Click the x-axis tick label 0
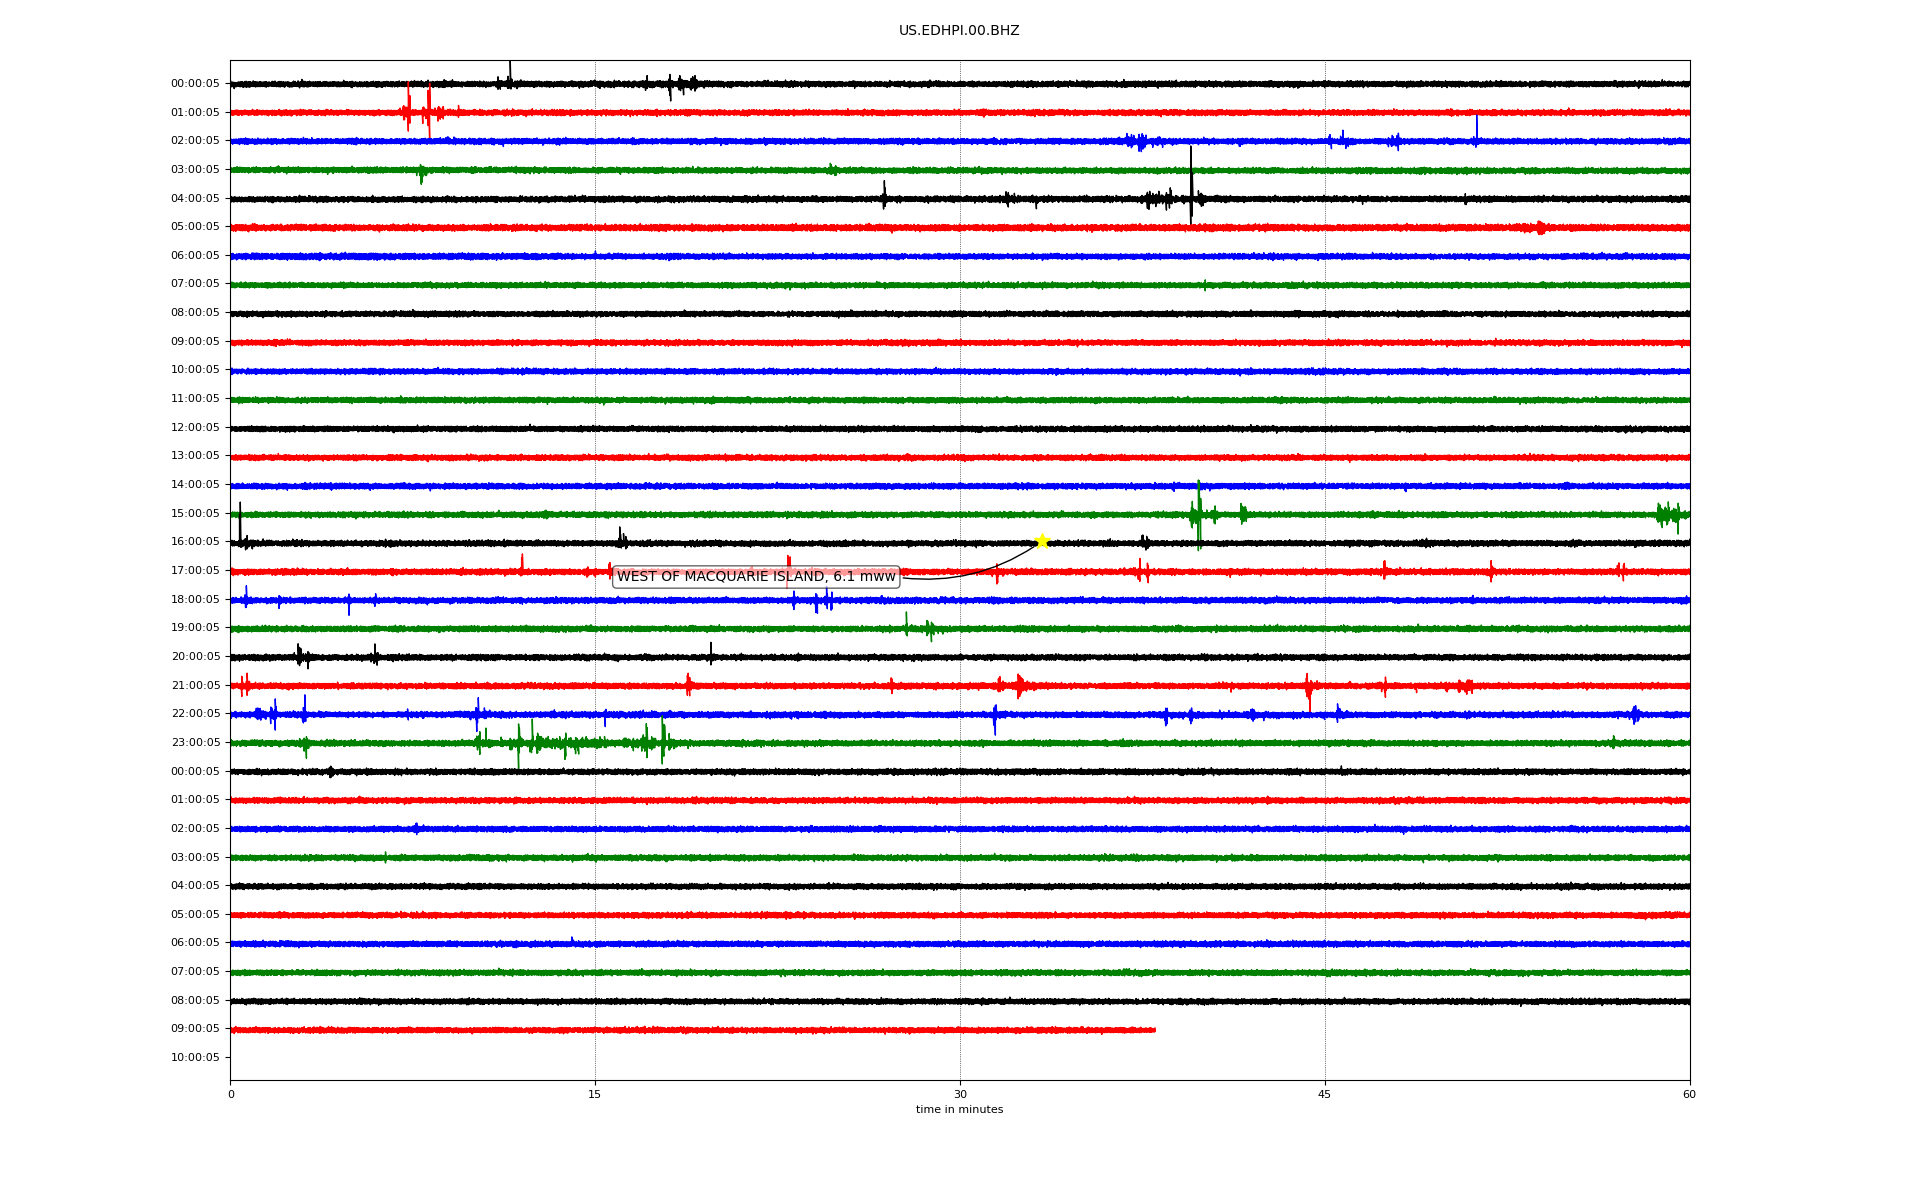1920x1200 pixels. coord(231,1094)
